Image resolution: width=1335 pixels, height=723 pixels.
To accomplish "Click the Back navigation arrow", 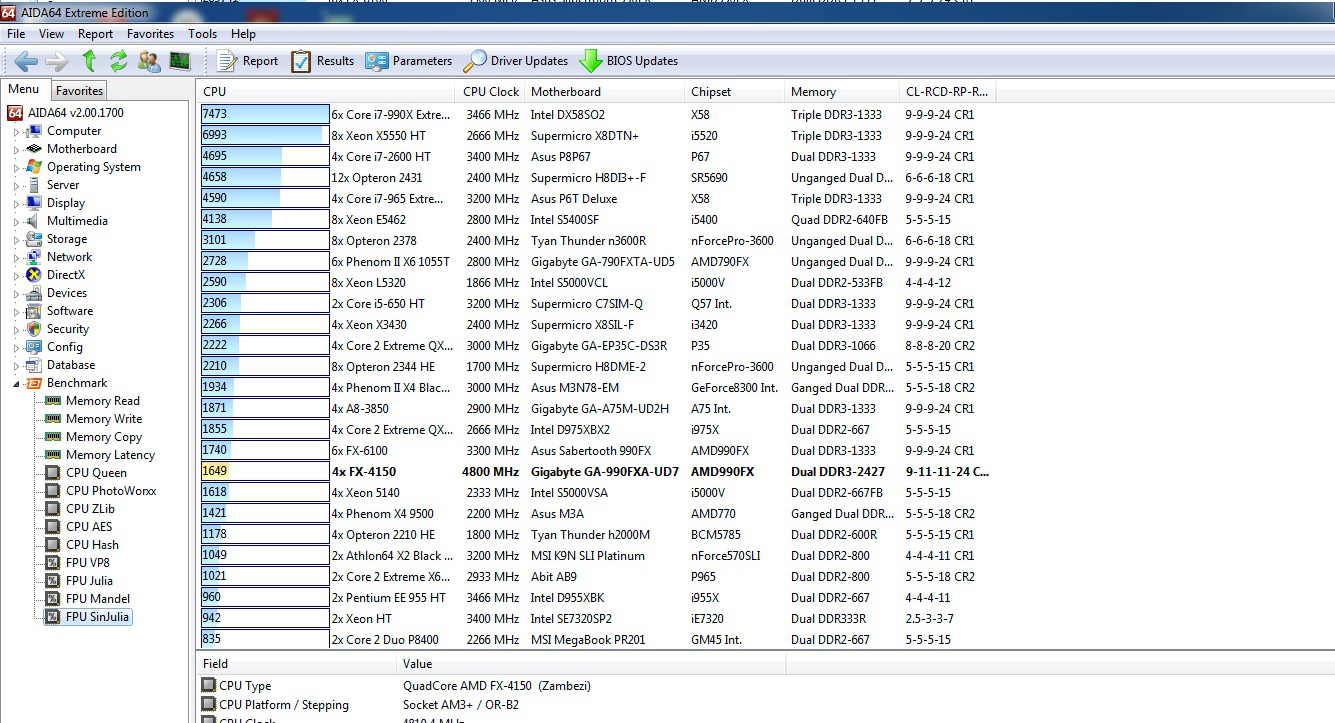I will point(26,61).
